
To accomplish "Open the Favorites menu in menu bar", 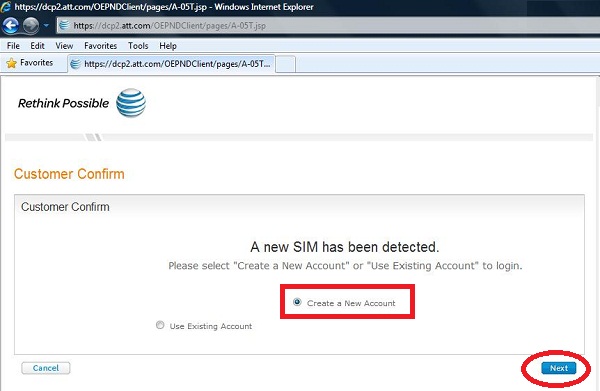I will (100, 46).
